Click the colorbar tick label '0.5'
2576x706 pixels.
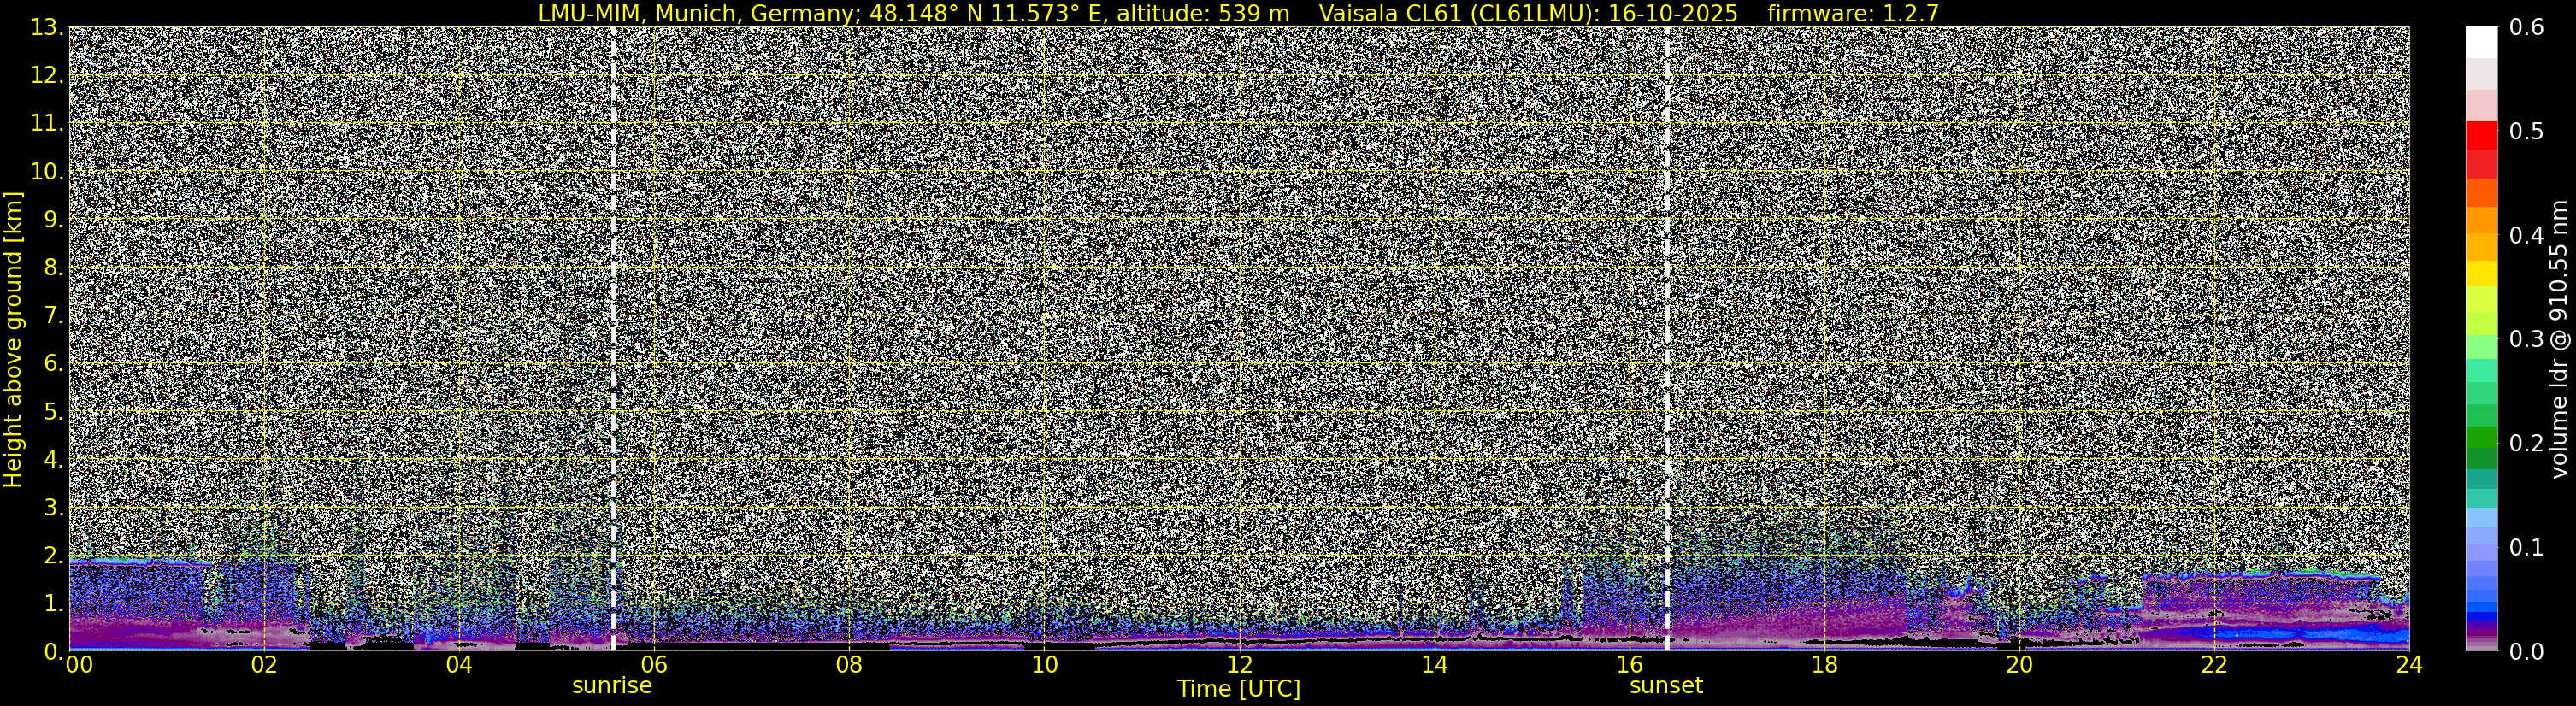(x=2527, y=131)
